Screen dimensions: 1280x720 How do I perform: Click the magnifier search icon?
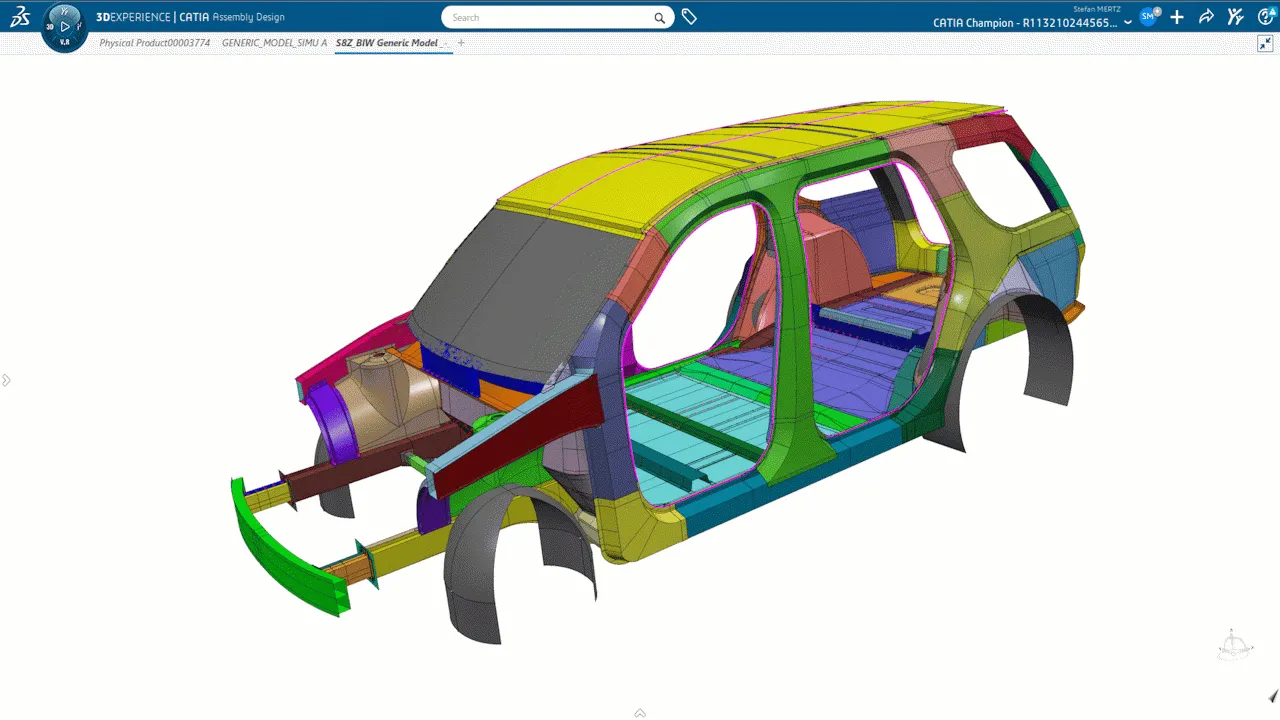659,18
